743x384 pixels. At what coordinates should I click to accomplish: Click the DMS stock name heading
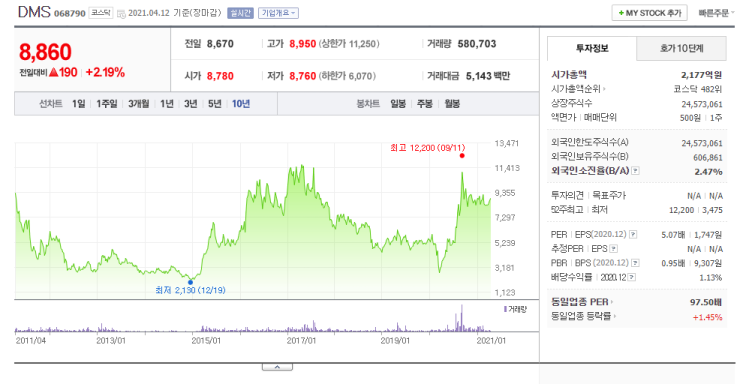tap(34, 12)
